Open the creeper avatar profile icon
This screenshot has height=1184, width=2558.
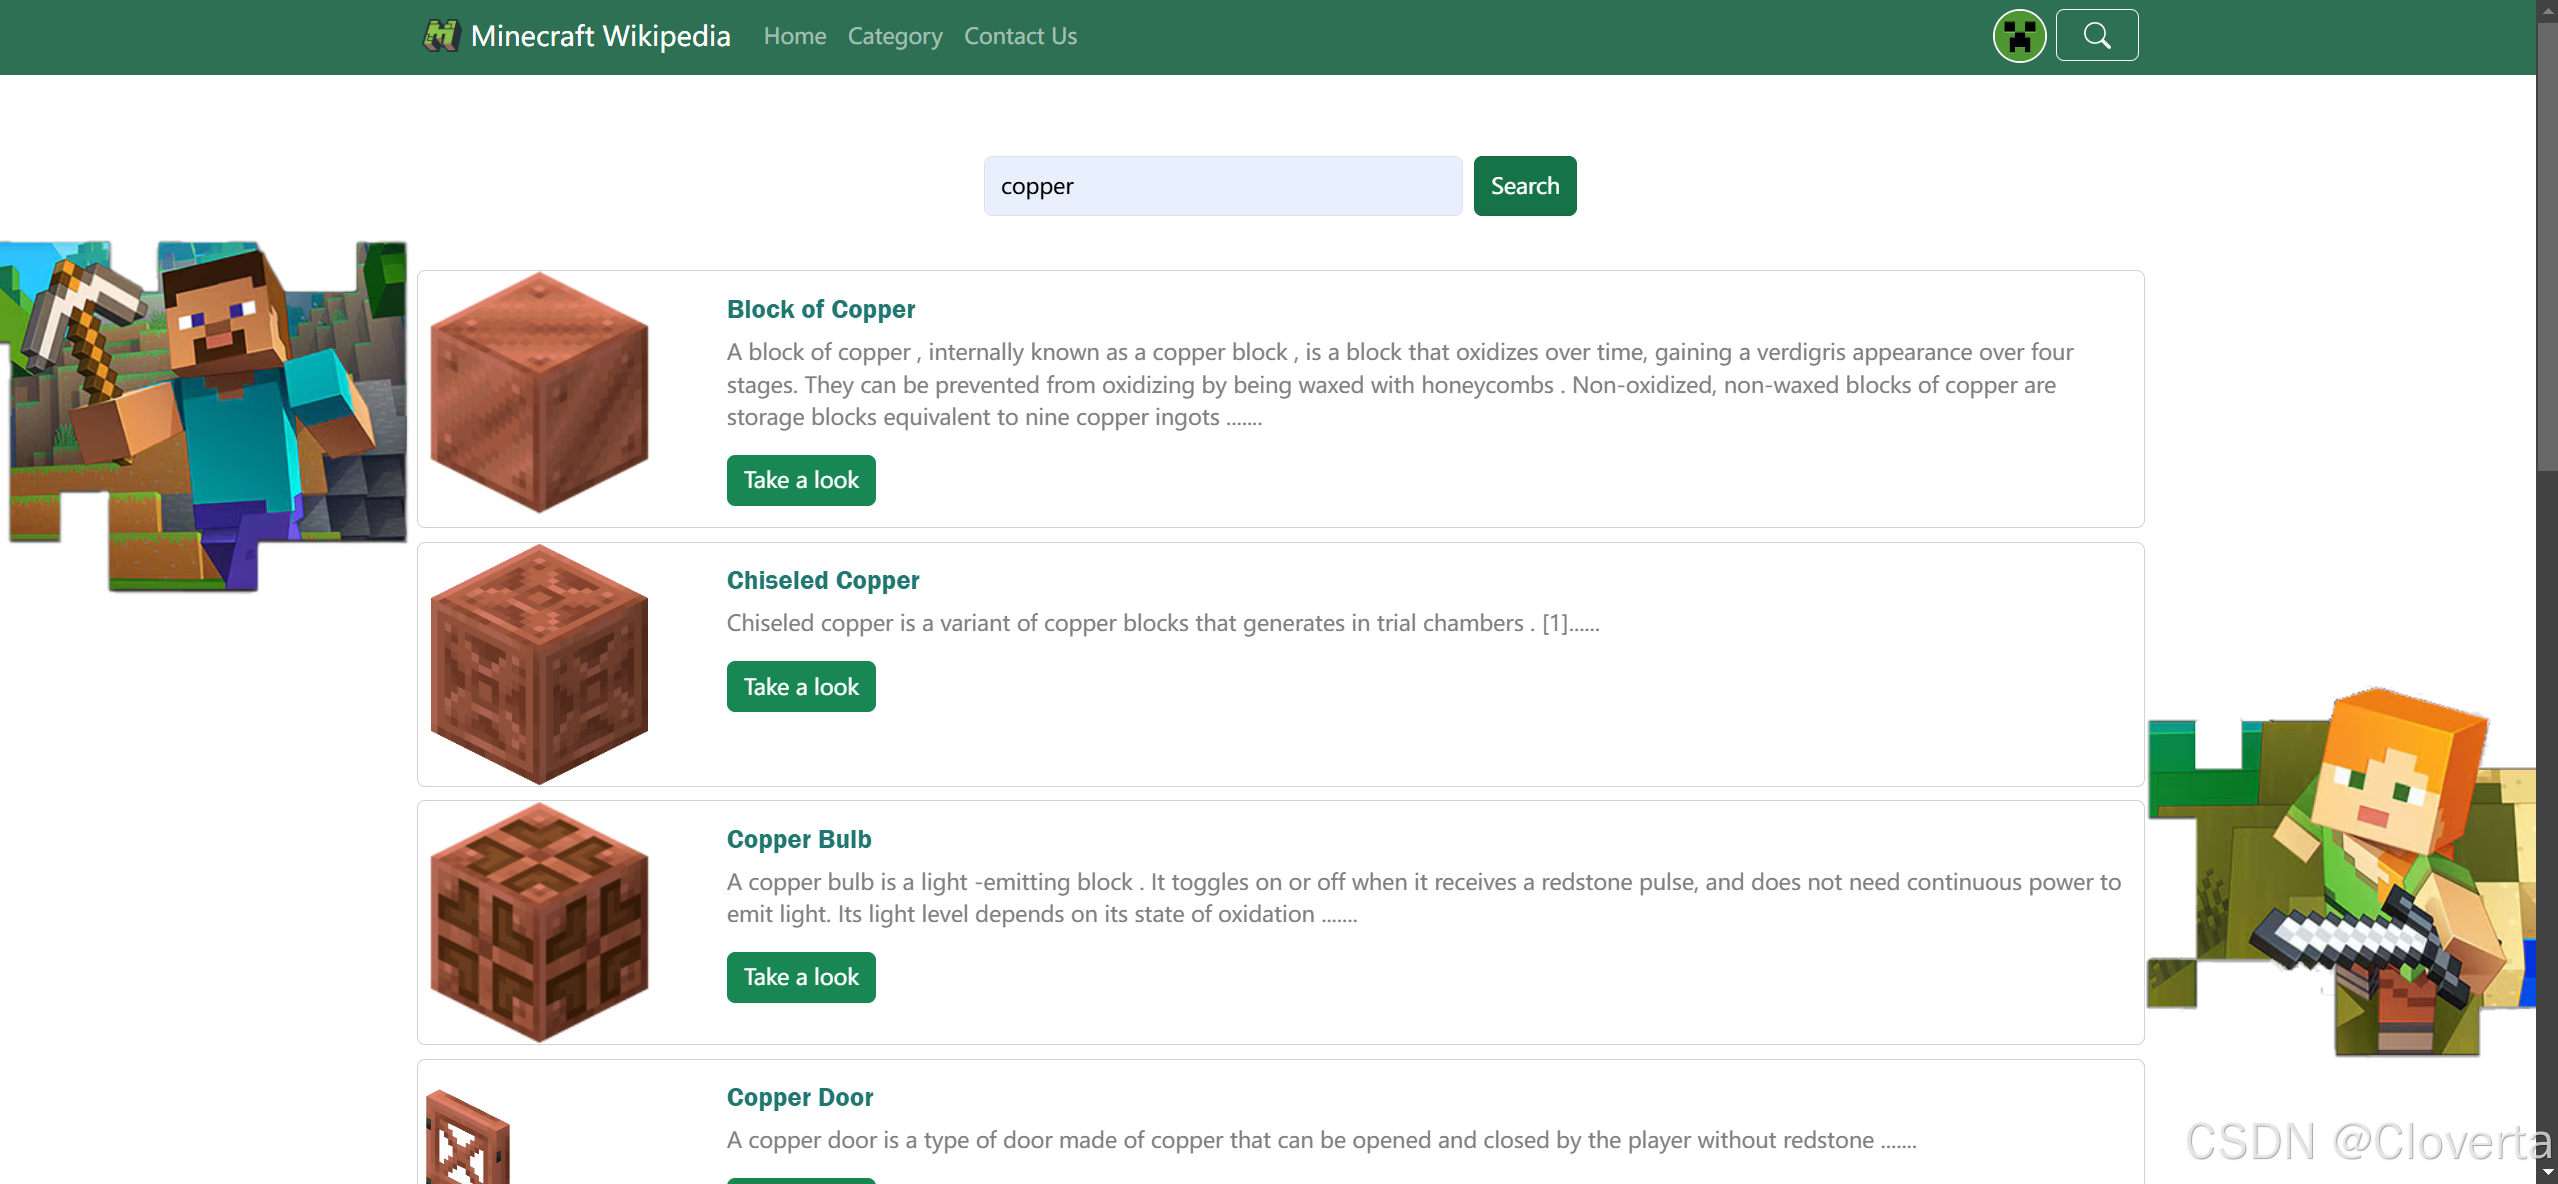(2019, 36)
